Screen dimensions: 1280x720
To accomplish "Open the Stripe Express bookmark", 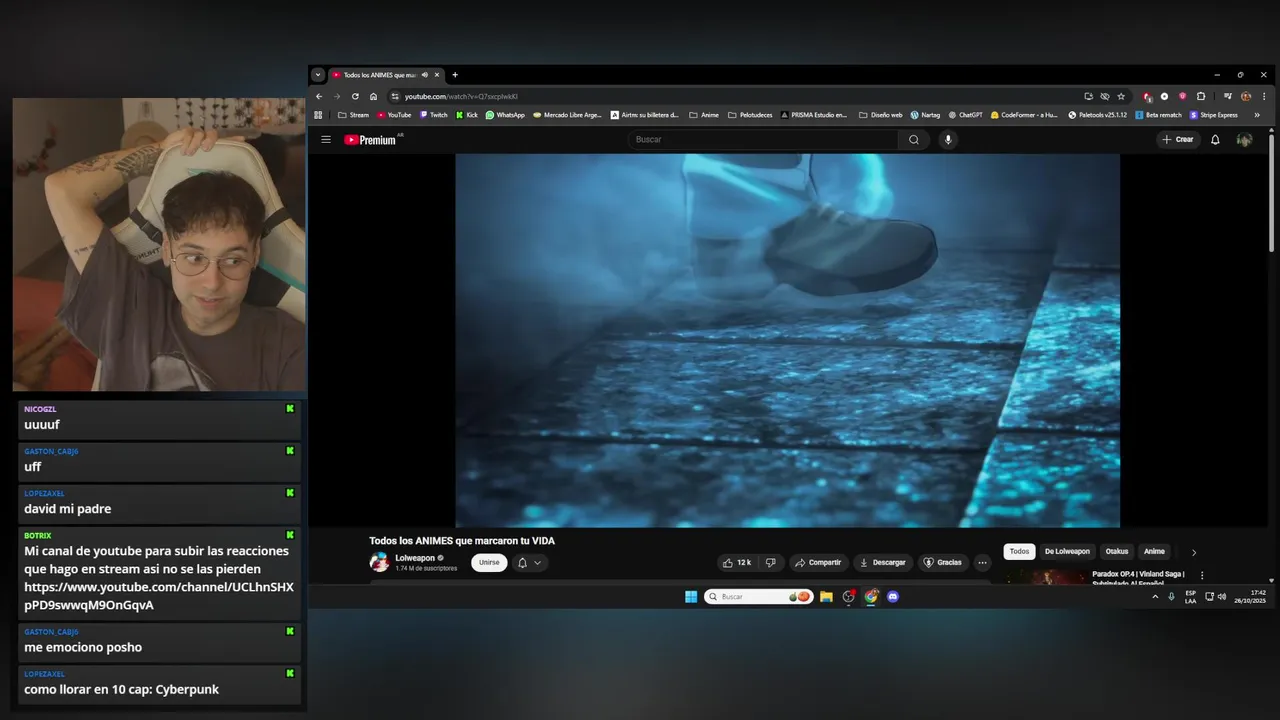I will point(1214,115).
